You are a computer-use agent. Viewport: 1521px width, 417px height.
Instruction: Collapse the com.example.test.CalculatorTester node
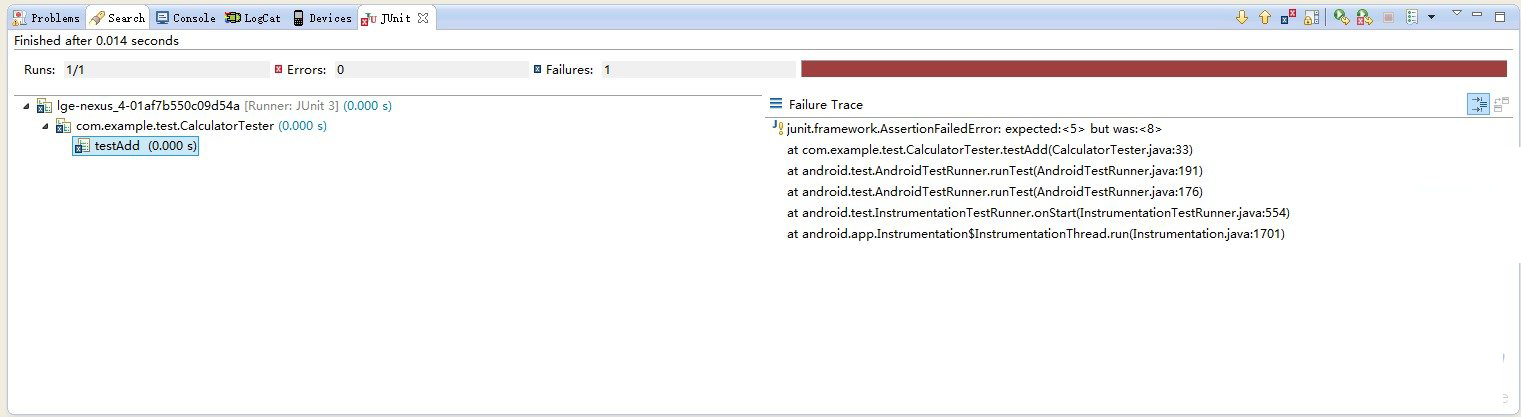click(45, 126)
